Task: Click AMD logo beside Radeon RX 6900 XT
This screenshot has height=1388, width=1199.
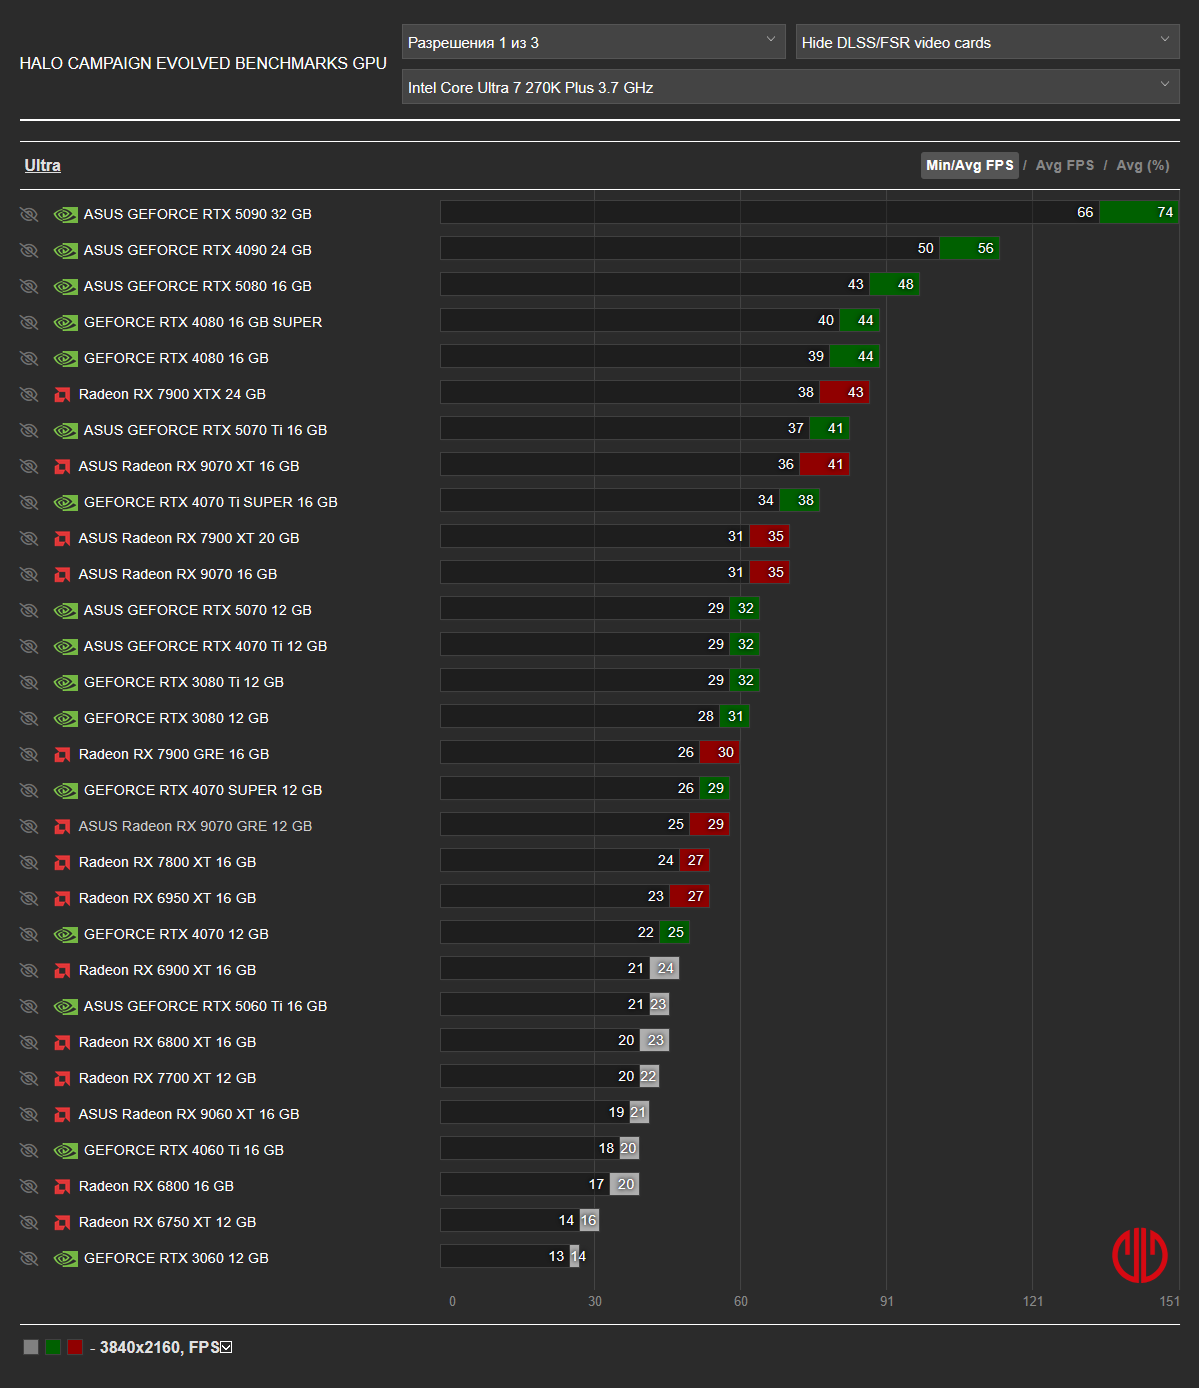Action: (x=62, y=970)
